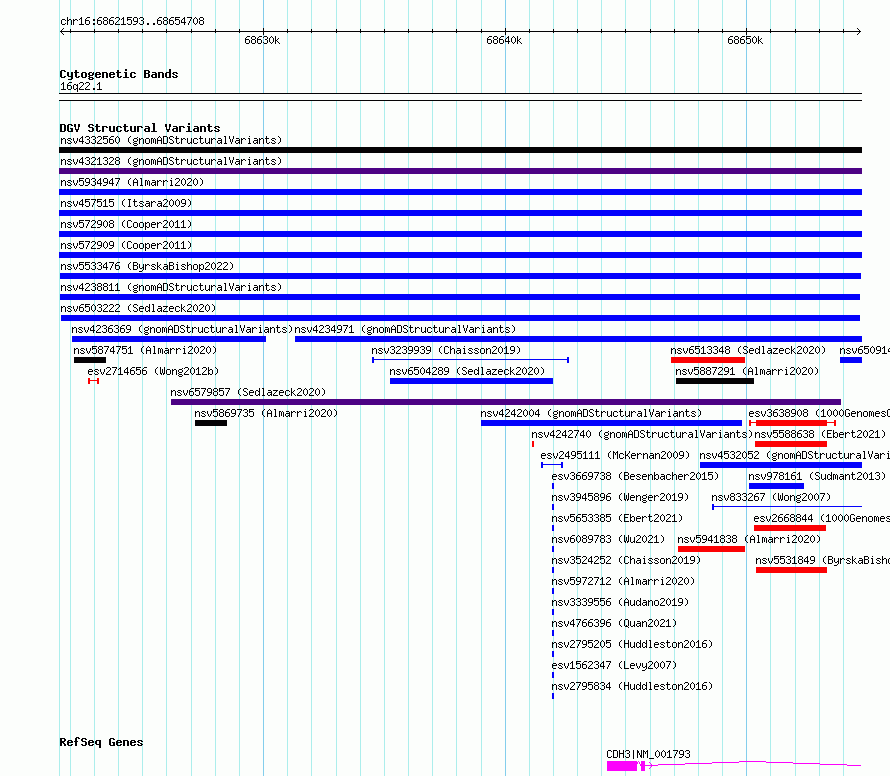Click esv3669738 (Besenbacher2015) label

(635, 476)
